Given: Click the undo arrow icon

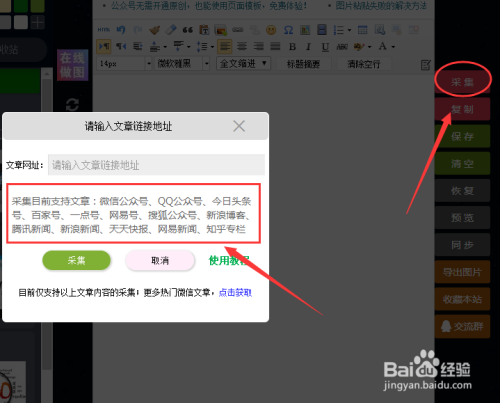Looking at the screenshot, I should tap(121, 30).
